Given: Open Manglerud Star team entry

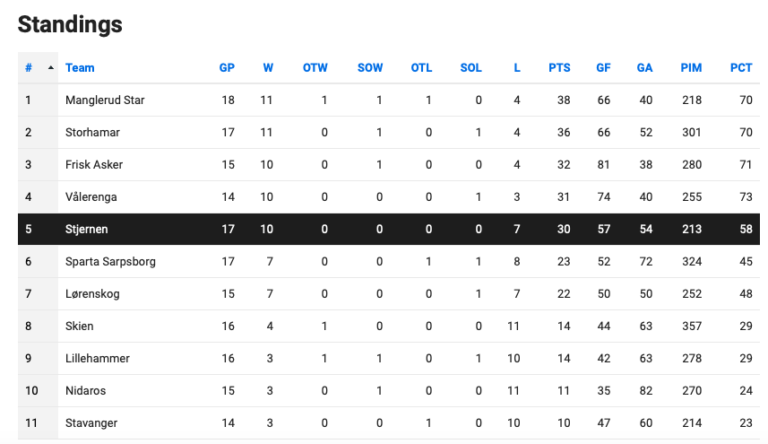Looking at the screenshot, I should [x=105, y=100].
